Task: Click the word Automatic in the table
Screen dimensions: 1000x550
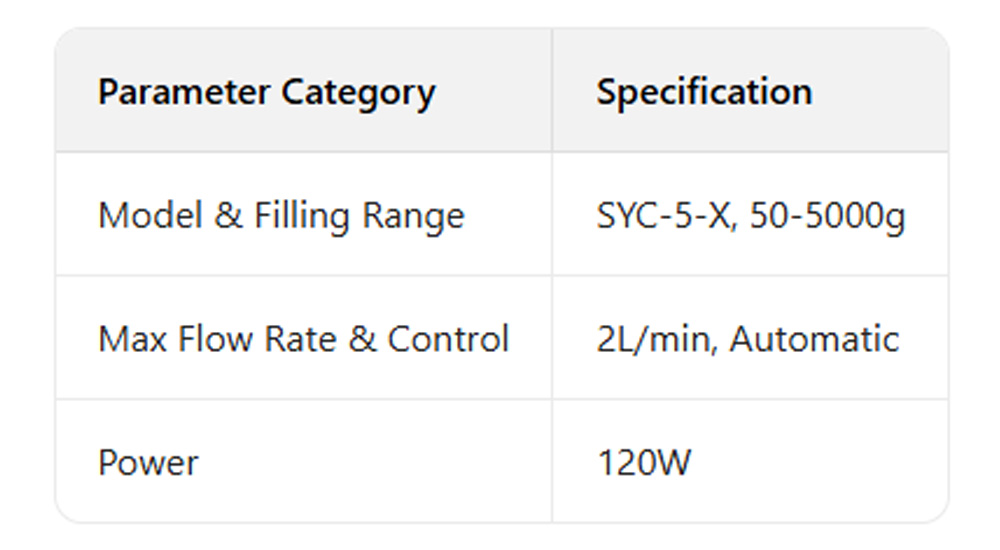Action: click(814, 339)
